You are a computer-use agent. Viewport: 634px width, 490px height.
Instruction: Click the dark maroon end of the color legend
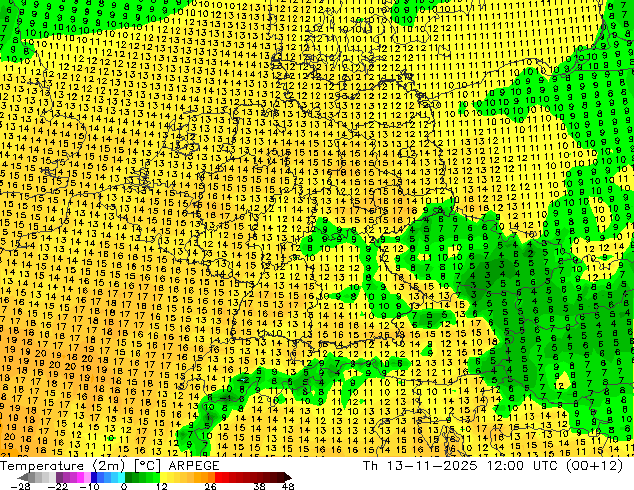click(285, 477)
